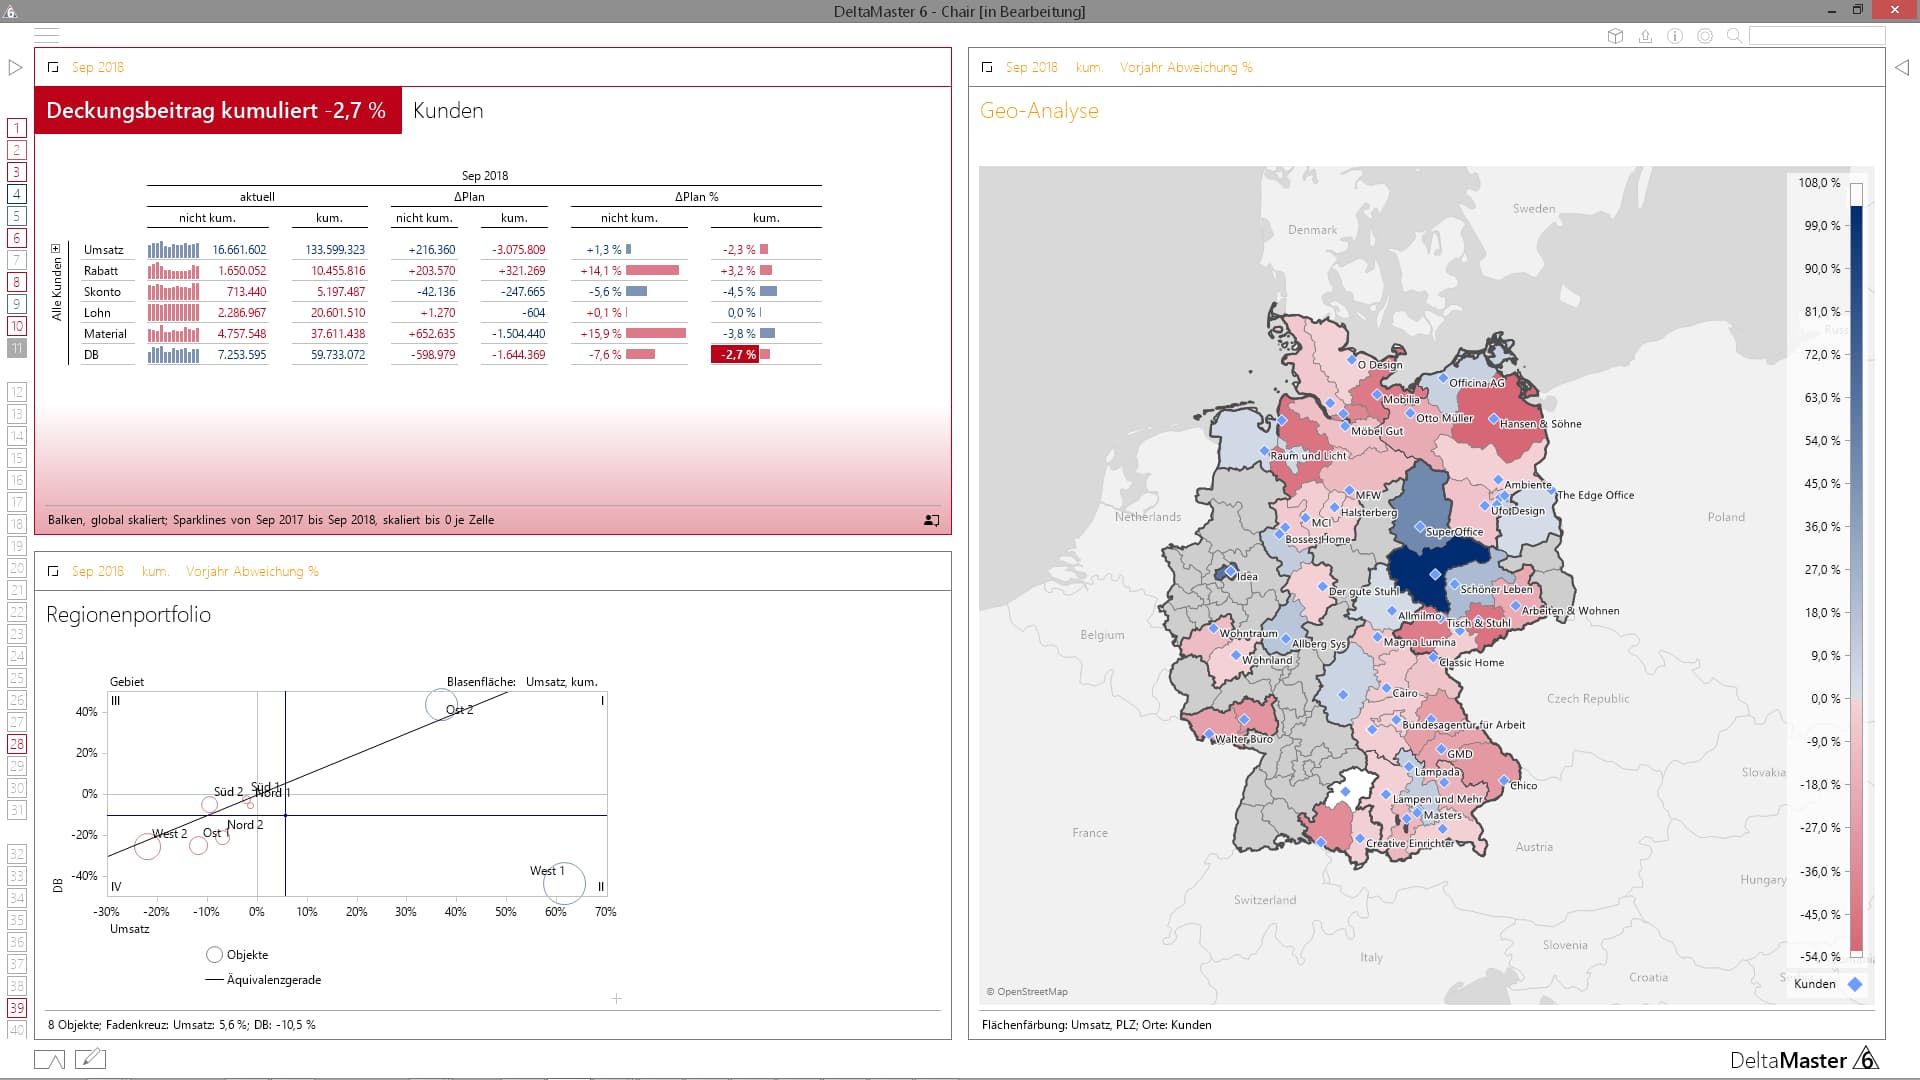
Task: Expand the Alle Kunden plus node
Action: tap(56, 249)
